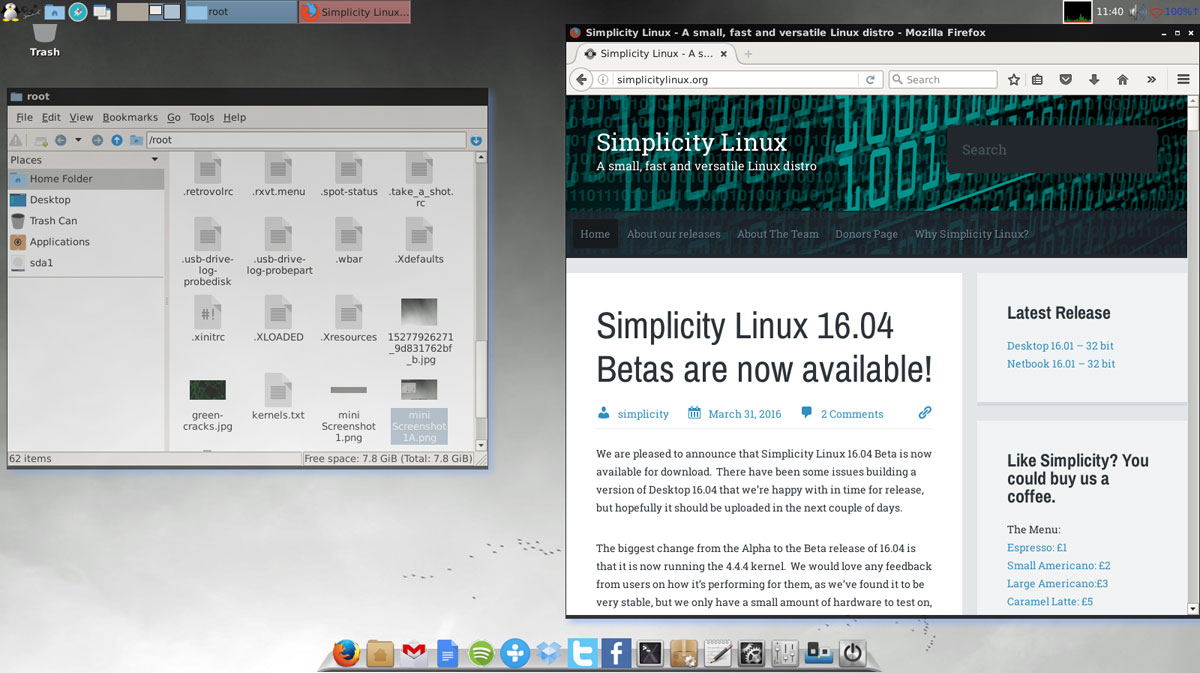Open the Go menu in file manager
Screen dimensions: 1200x673
(x=174, y=117)
